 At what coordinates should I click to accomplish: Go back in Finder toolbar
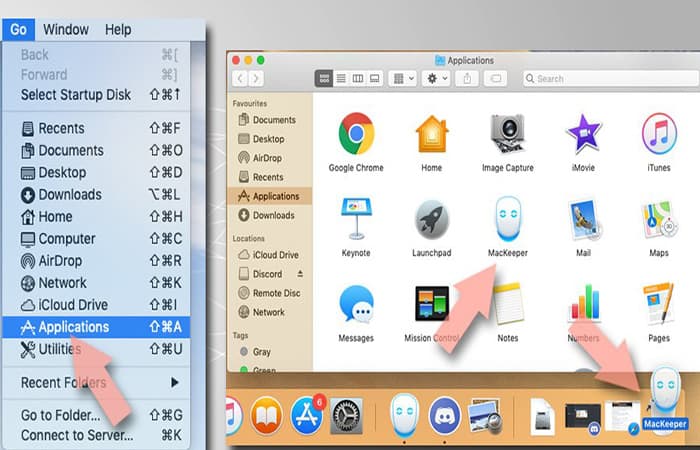[240, 79]
